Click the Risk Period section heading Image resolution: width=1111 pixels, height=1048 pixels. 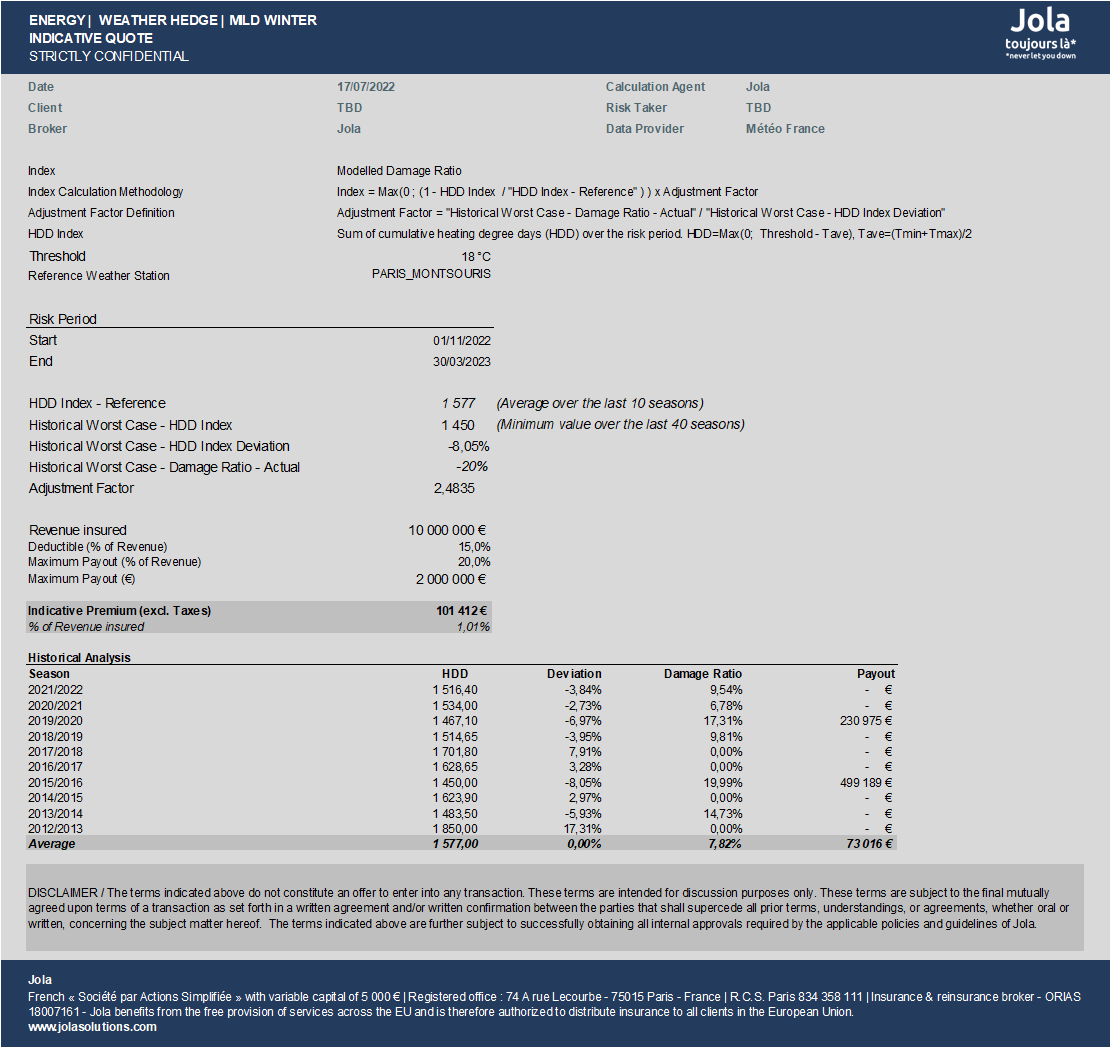[x=62, y=319]
